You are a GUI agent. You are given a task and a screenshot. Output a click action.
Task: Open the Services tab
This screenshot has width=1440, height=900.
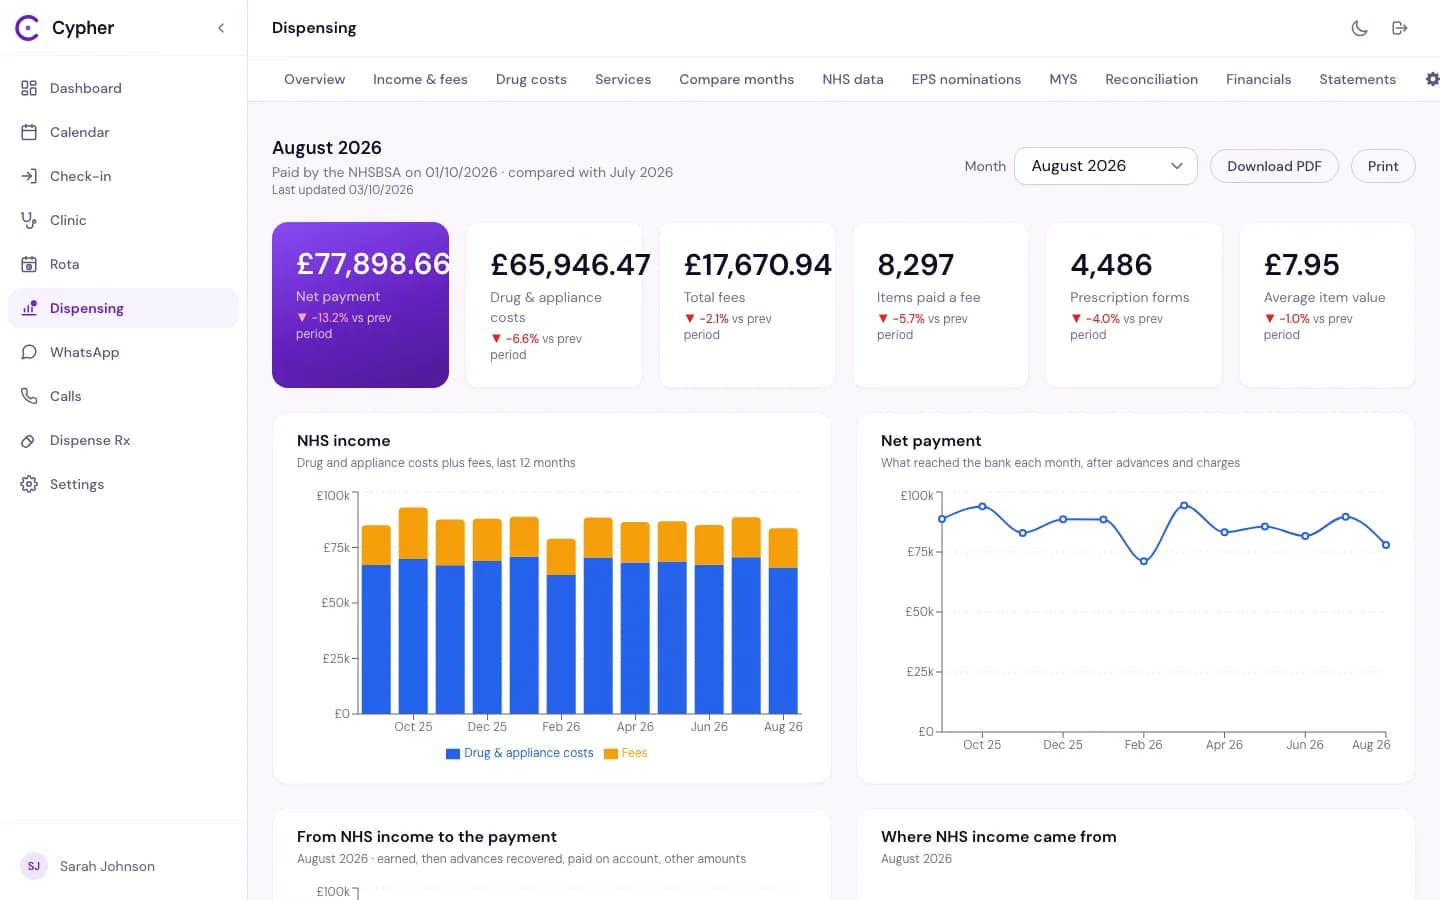click(x=623, y=79)
